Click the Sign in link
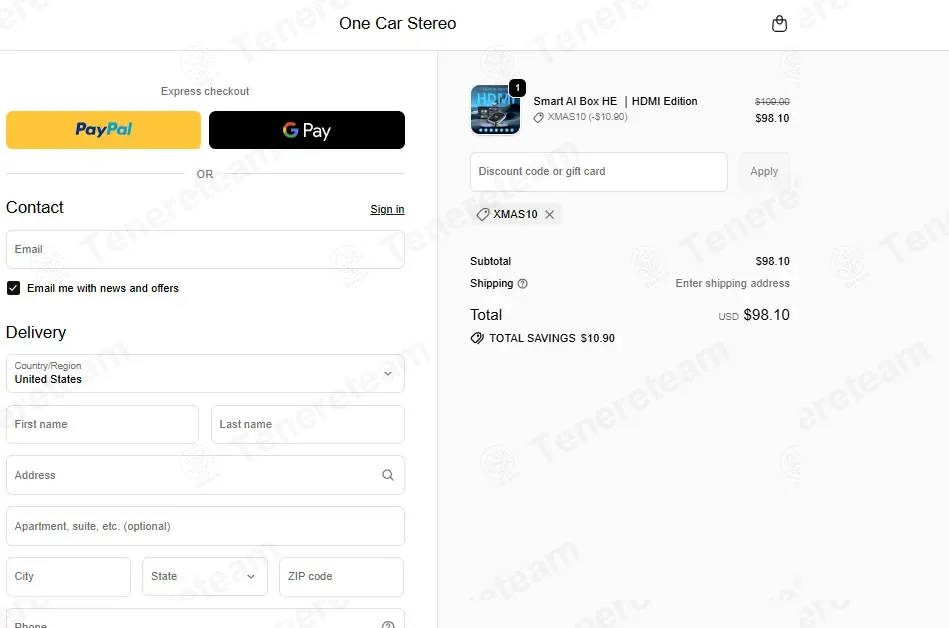This screenshot has height=628, width=949. pos(387,209)
